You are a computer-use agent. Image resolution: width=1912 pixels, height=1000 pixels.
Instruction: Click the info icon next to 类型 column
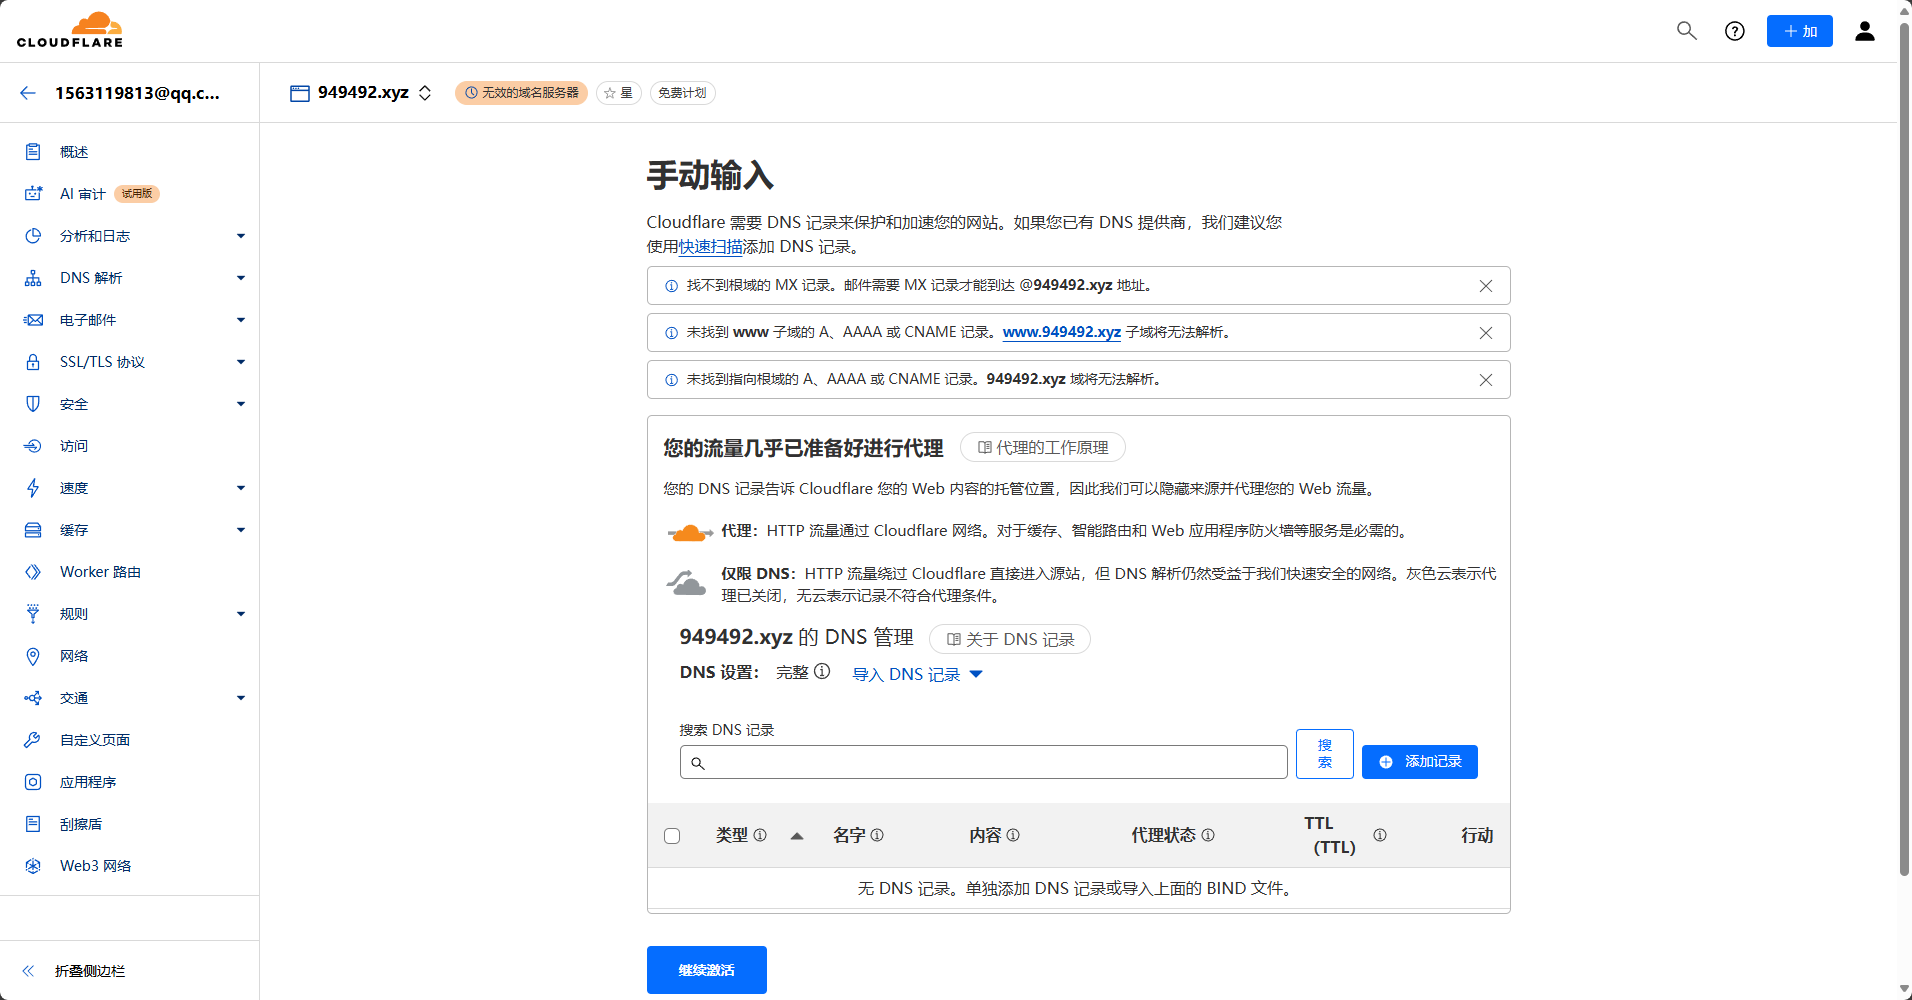760,835
